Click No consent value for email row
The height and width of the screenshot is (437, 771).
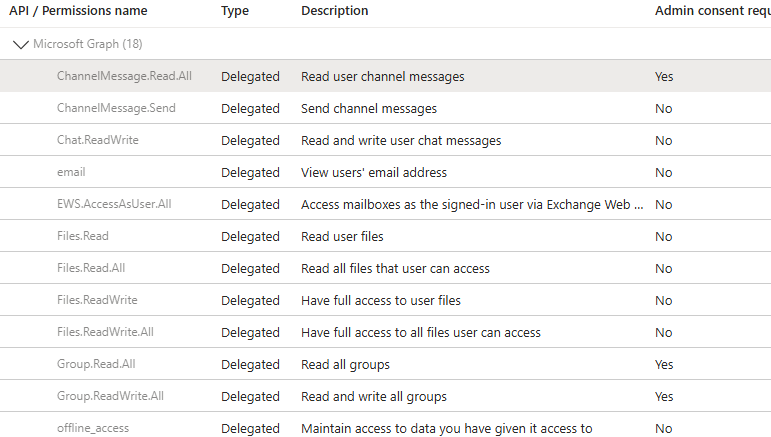(663, 173)
